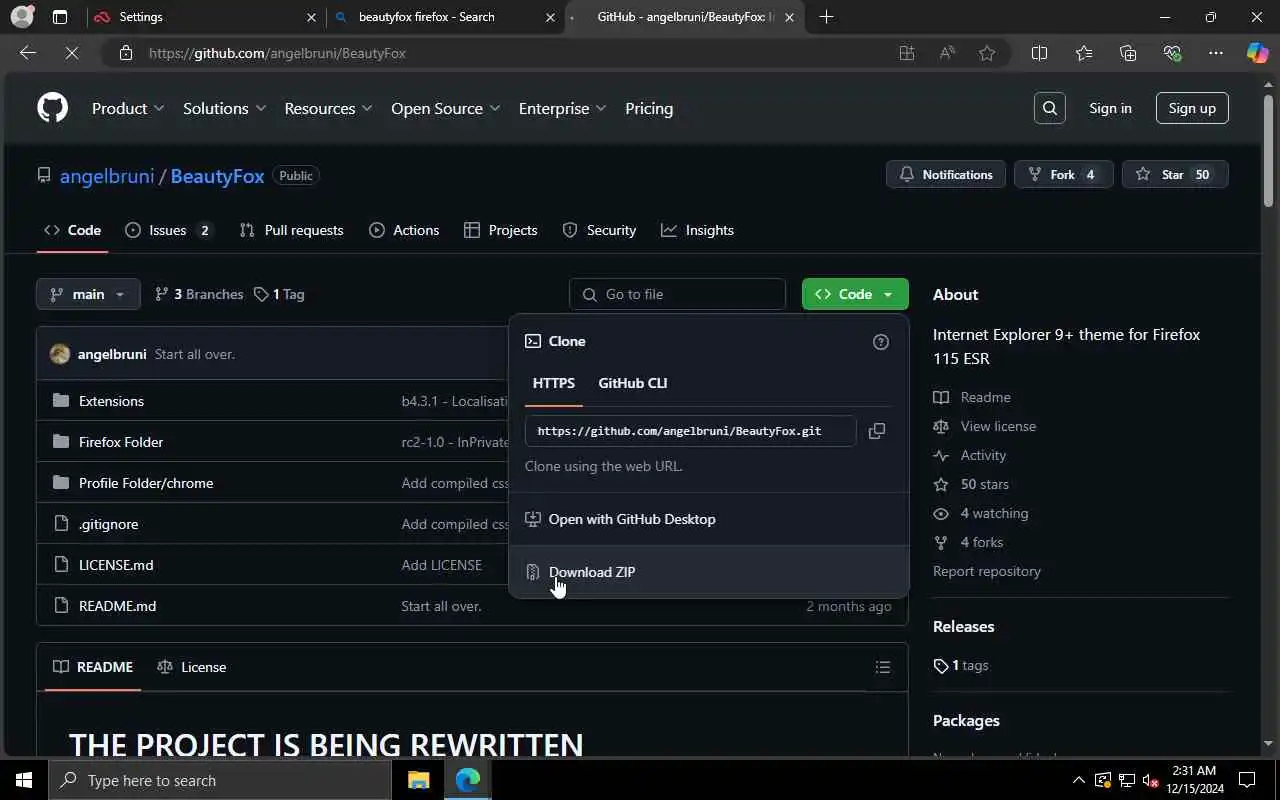Click the Sign in link
This screenshot has height=800, width=1280.
click(x=1110, y=108)
